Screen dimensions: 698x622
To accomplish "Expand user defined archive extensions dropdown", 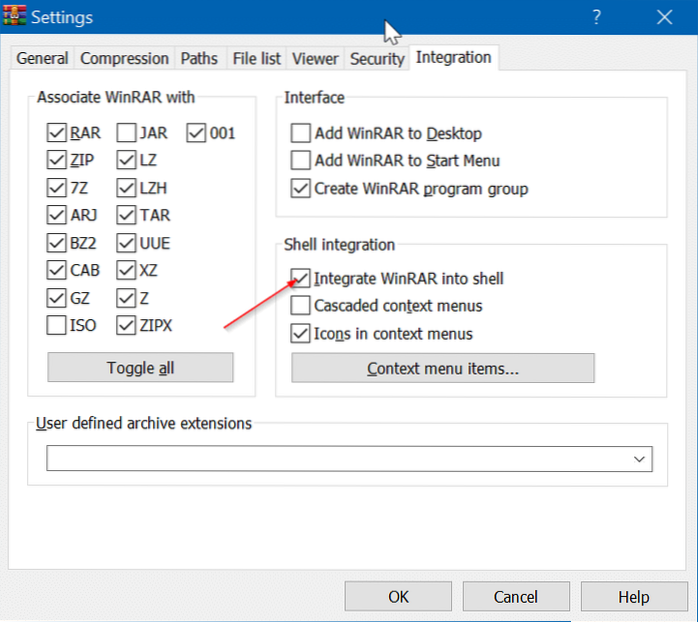I will 639,459.
